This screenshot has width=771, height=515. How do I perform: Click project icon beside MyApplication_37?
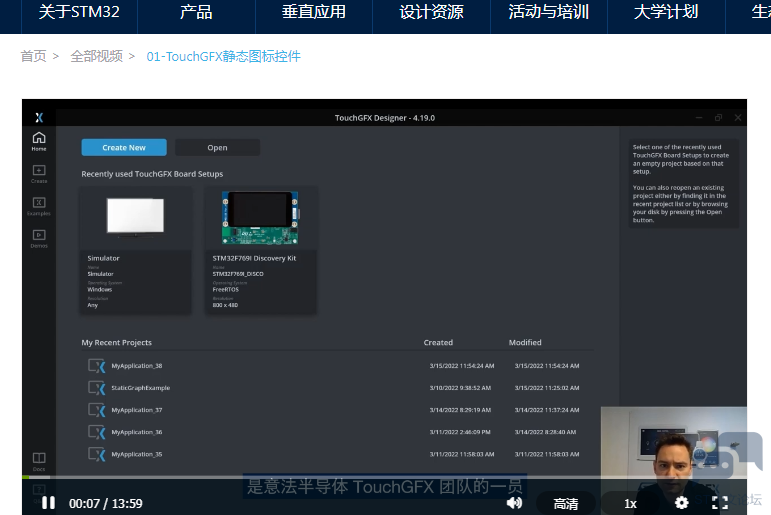tap(97, 410)
